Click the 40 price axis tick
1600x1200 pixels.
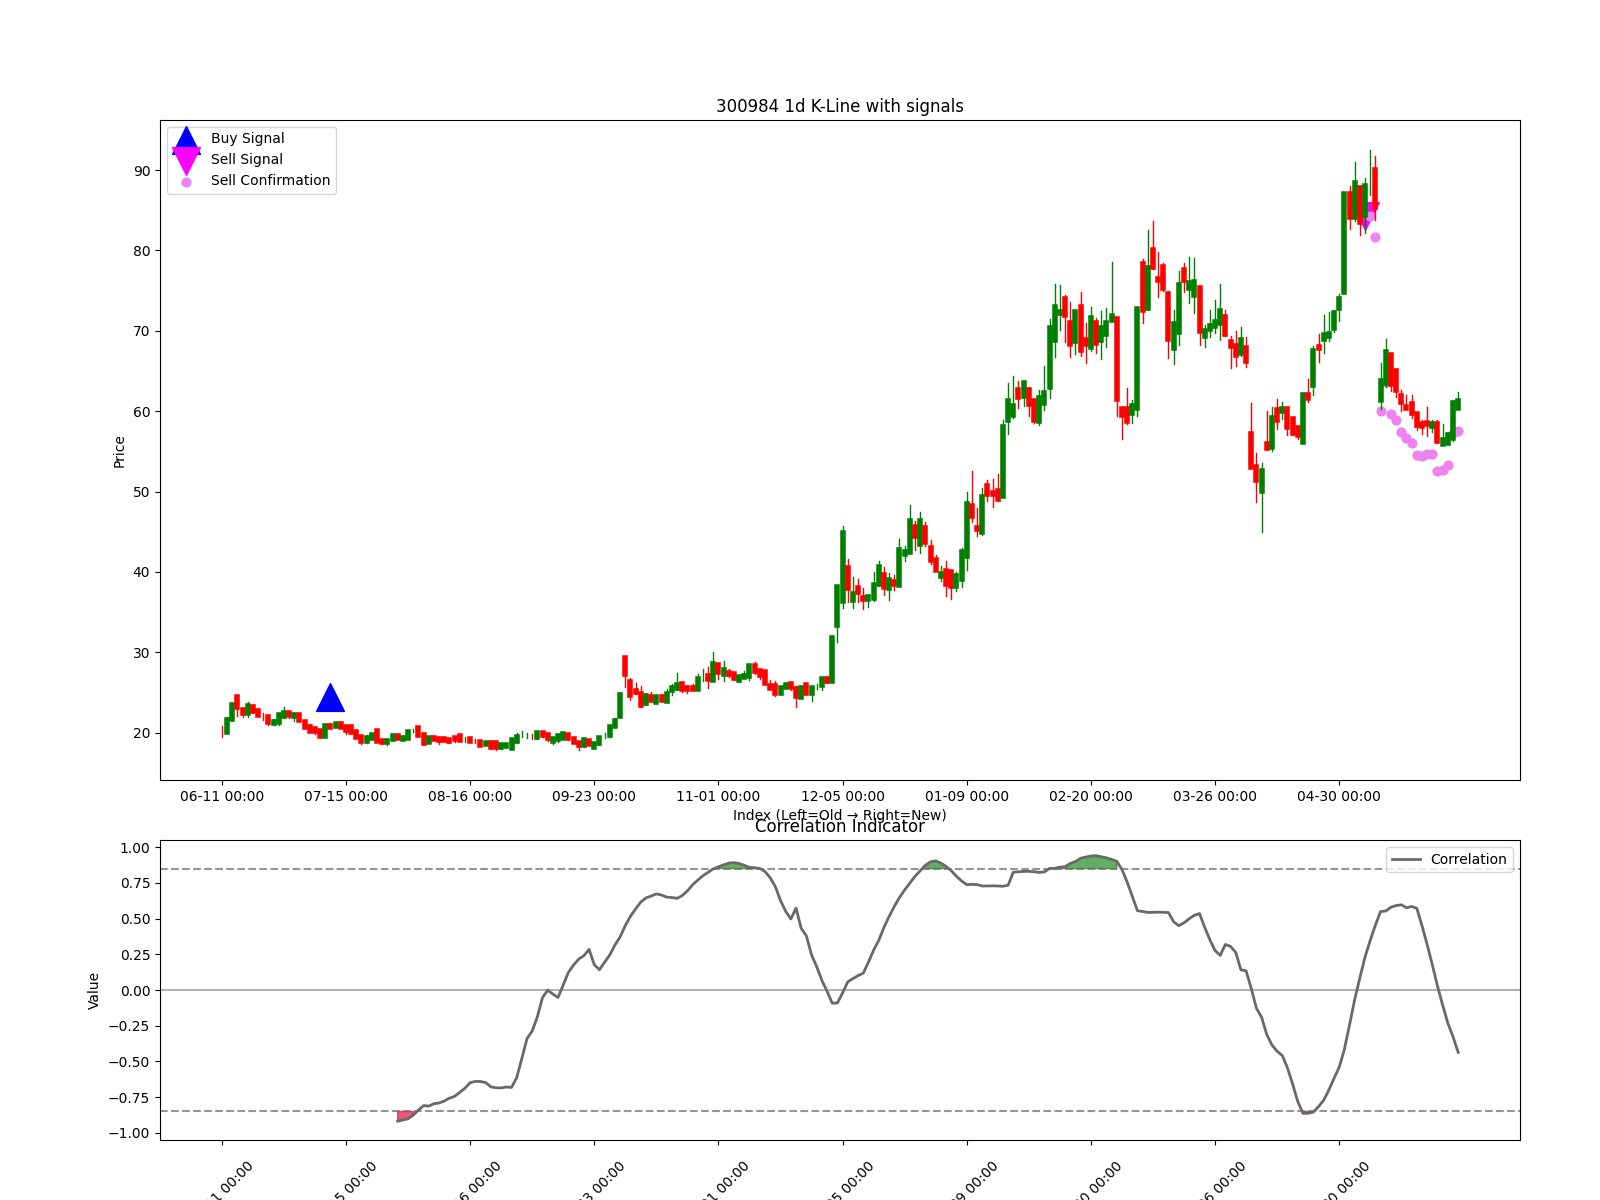pyautogui.click(x=141, y=572)
